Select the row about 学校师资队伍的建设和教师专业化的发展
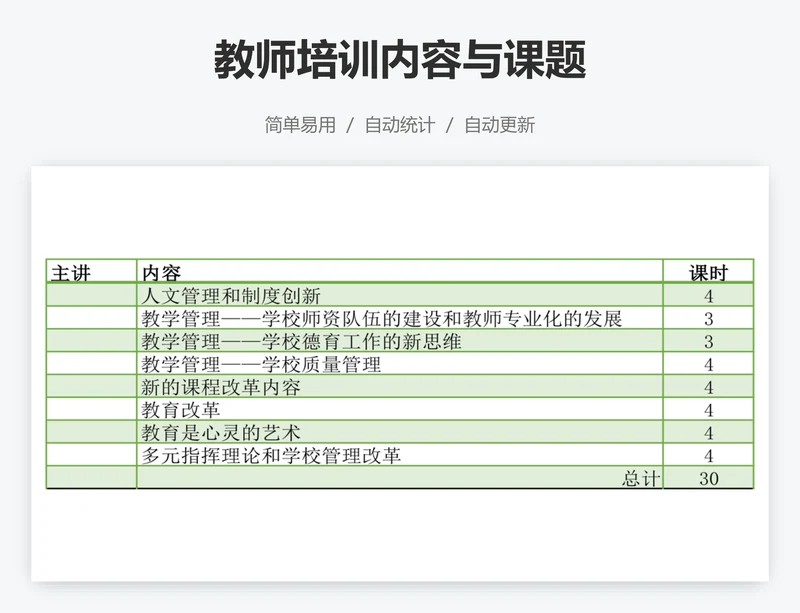This screenshot has width=800, height=613. pos(385,317)
